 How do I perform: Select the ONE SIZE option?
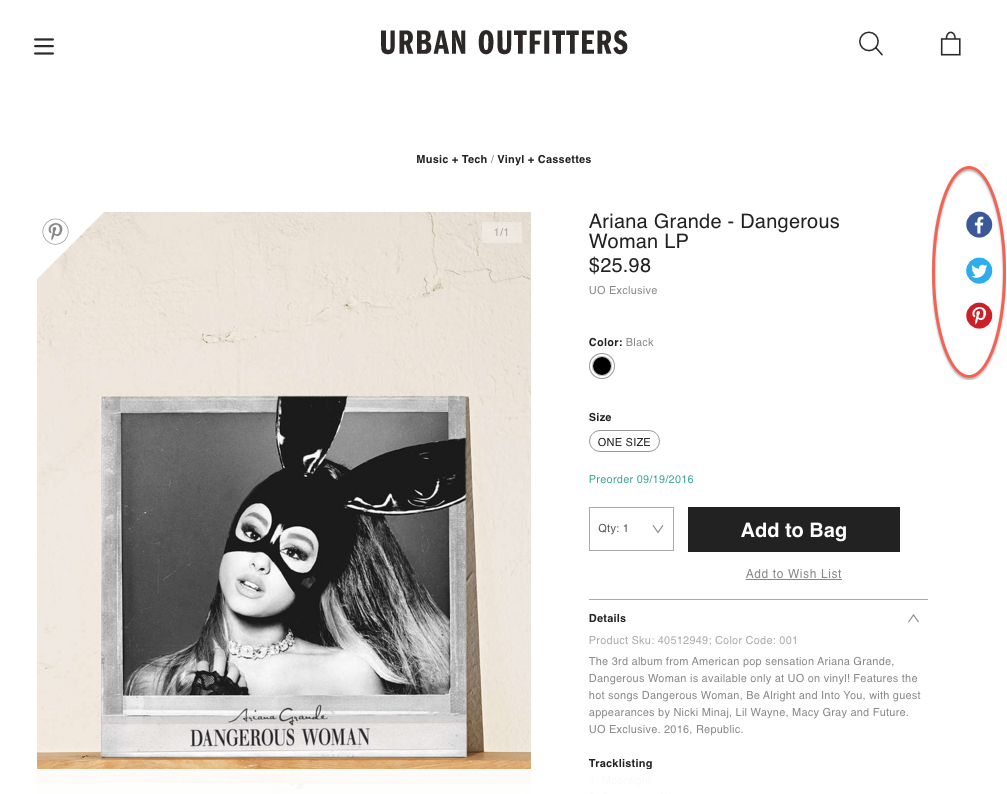(624, 441)
